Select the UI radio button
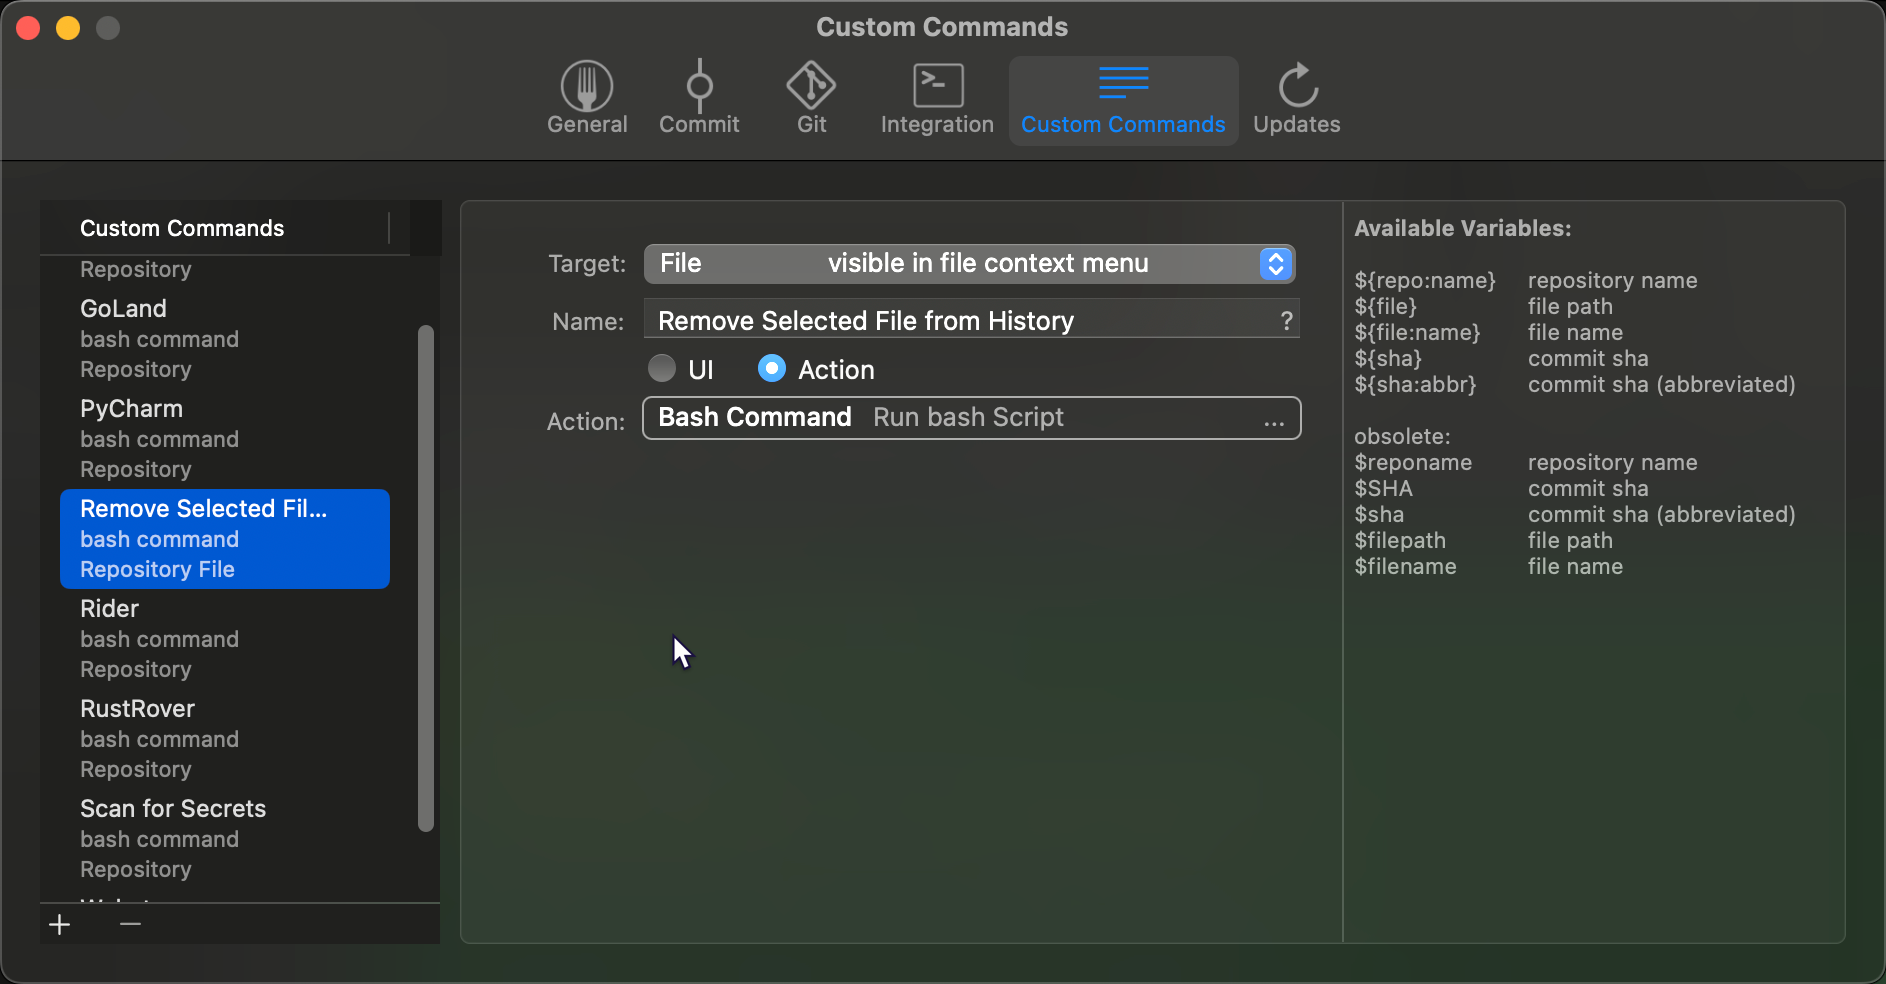Screen dimensions: 1886x984 coord(662,369)
